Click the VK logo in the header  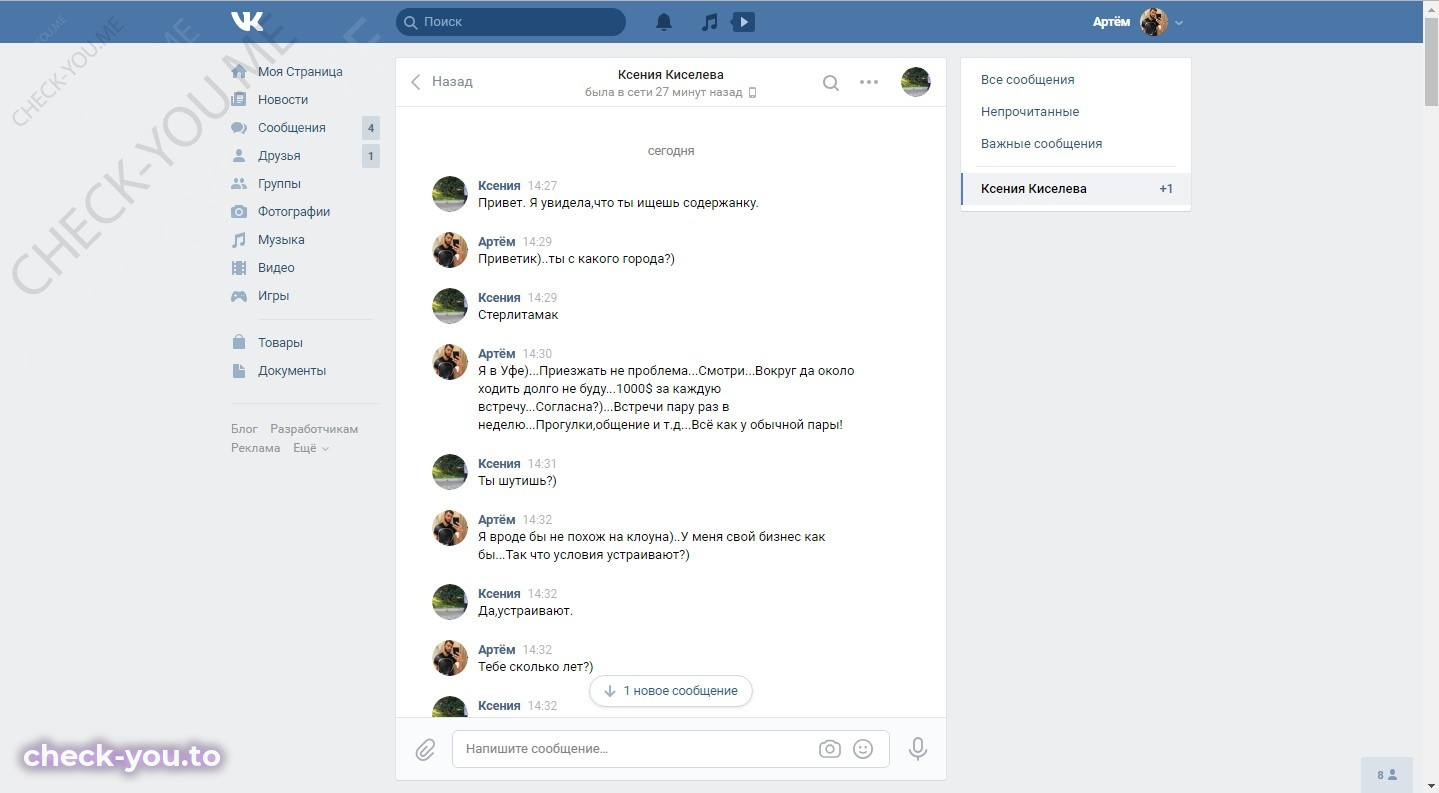click(x=247, y=21)
